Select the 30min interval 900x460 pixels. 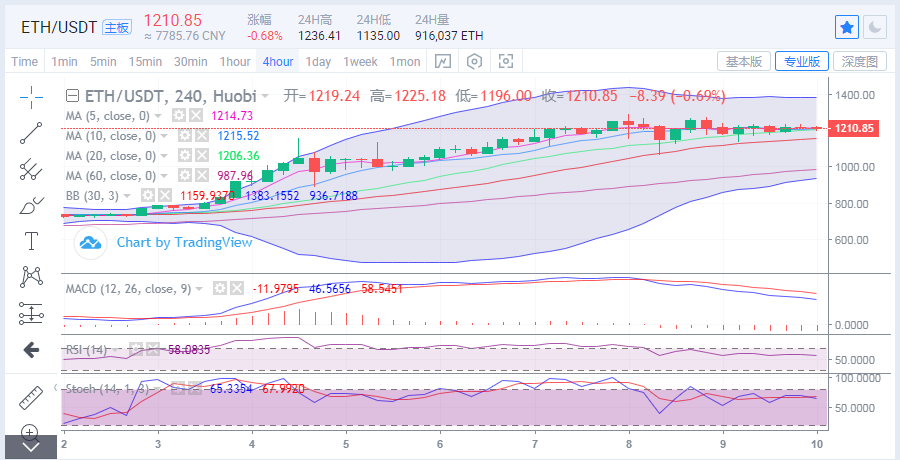[x=191, y=61]
